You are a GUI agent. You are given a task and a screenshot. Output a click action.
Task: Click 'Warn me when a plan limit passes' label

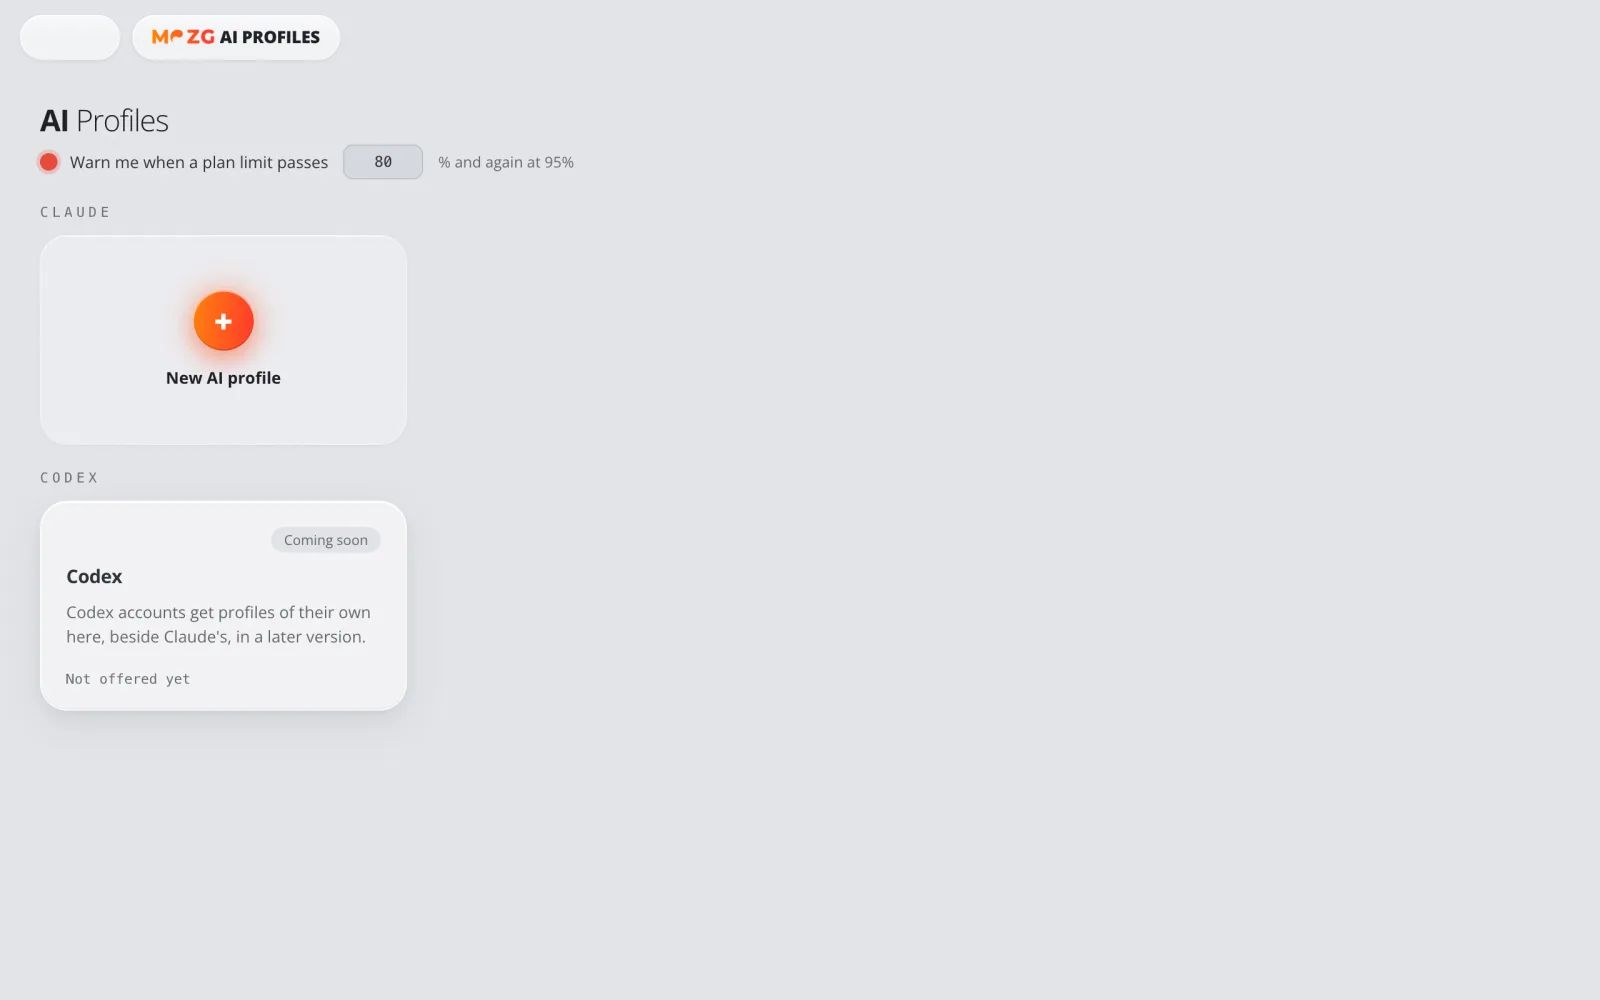199,162
